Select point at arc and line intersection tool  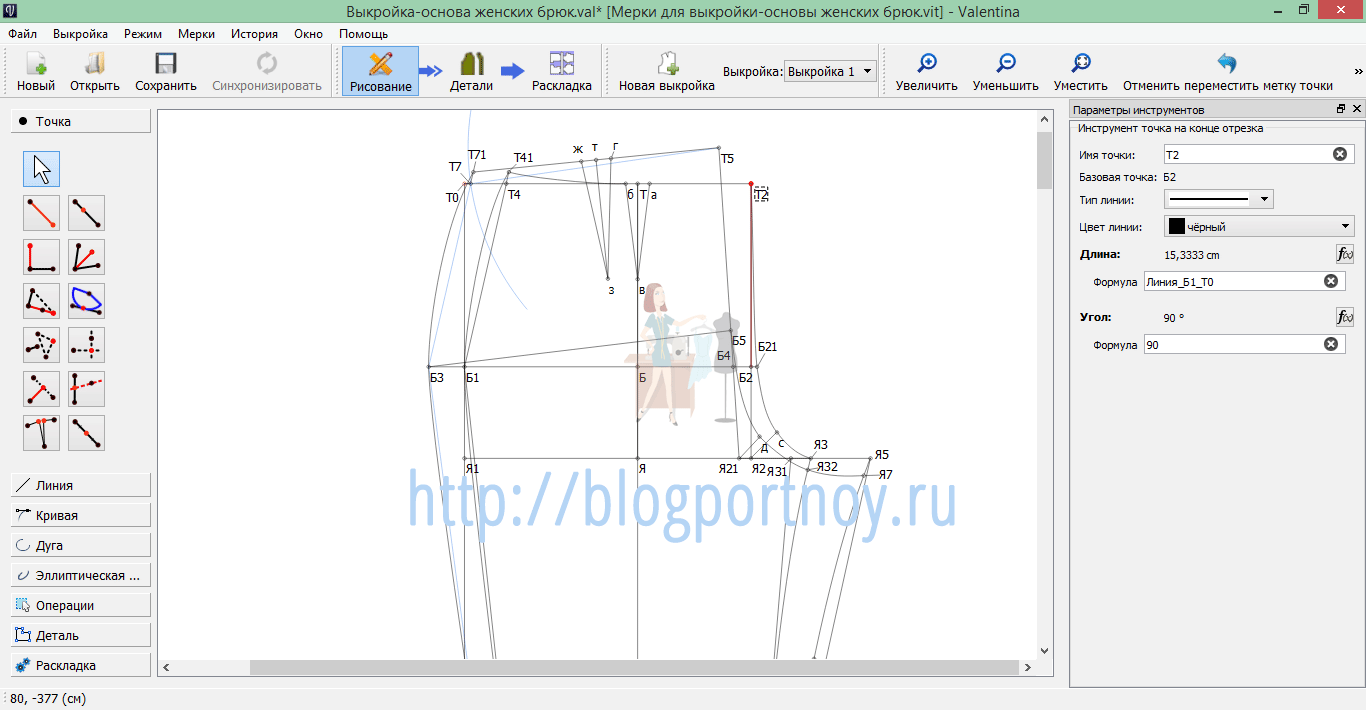tap(87, 301)
